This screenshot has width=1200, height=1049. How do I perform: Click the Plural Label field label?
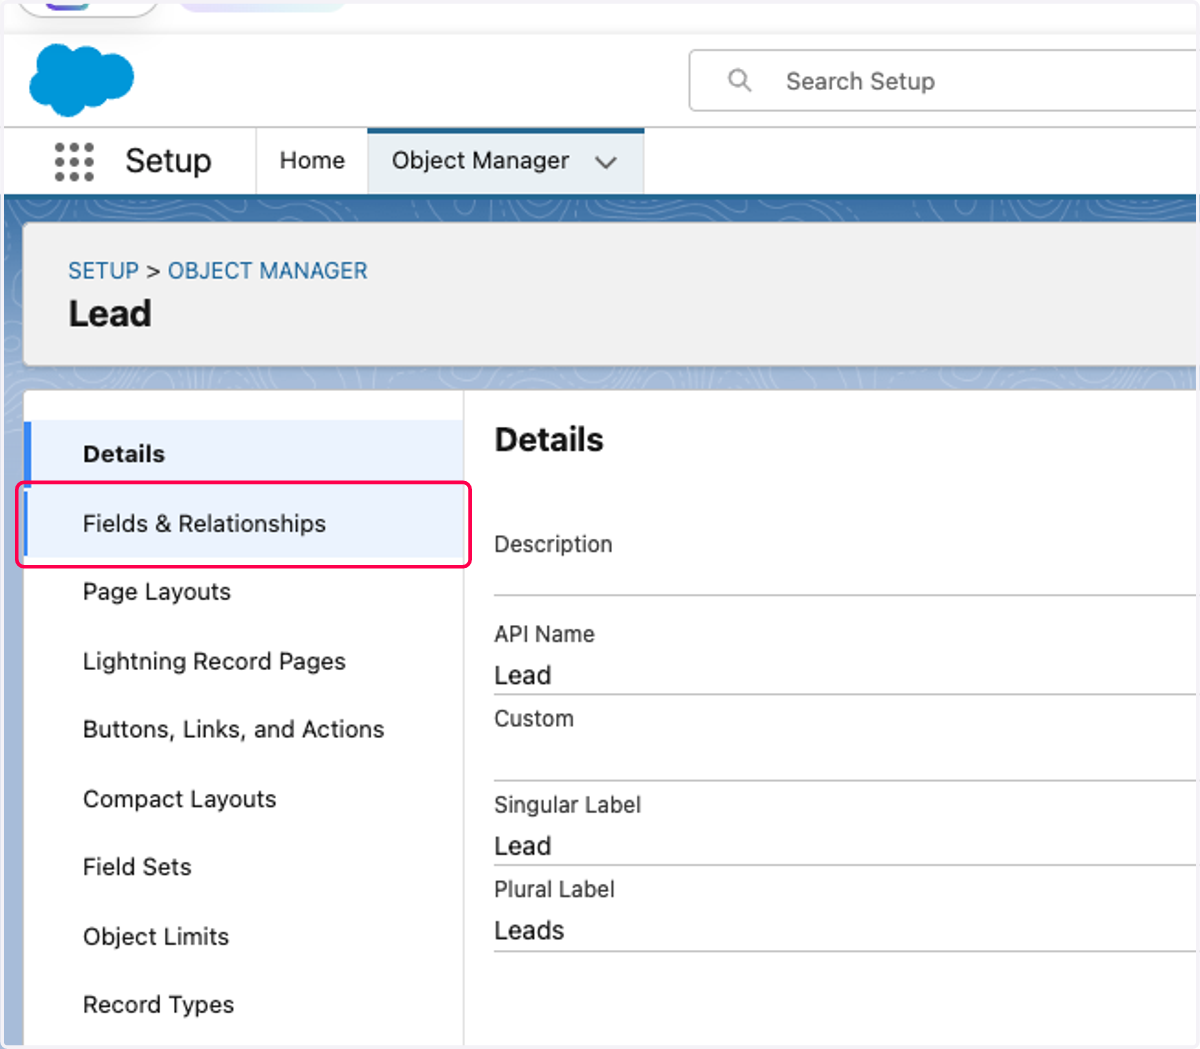coord(554,889)
